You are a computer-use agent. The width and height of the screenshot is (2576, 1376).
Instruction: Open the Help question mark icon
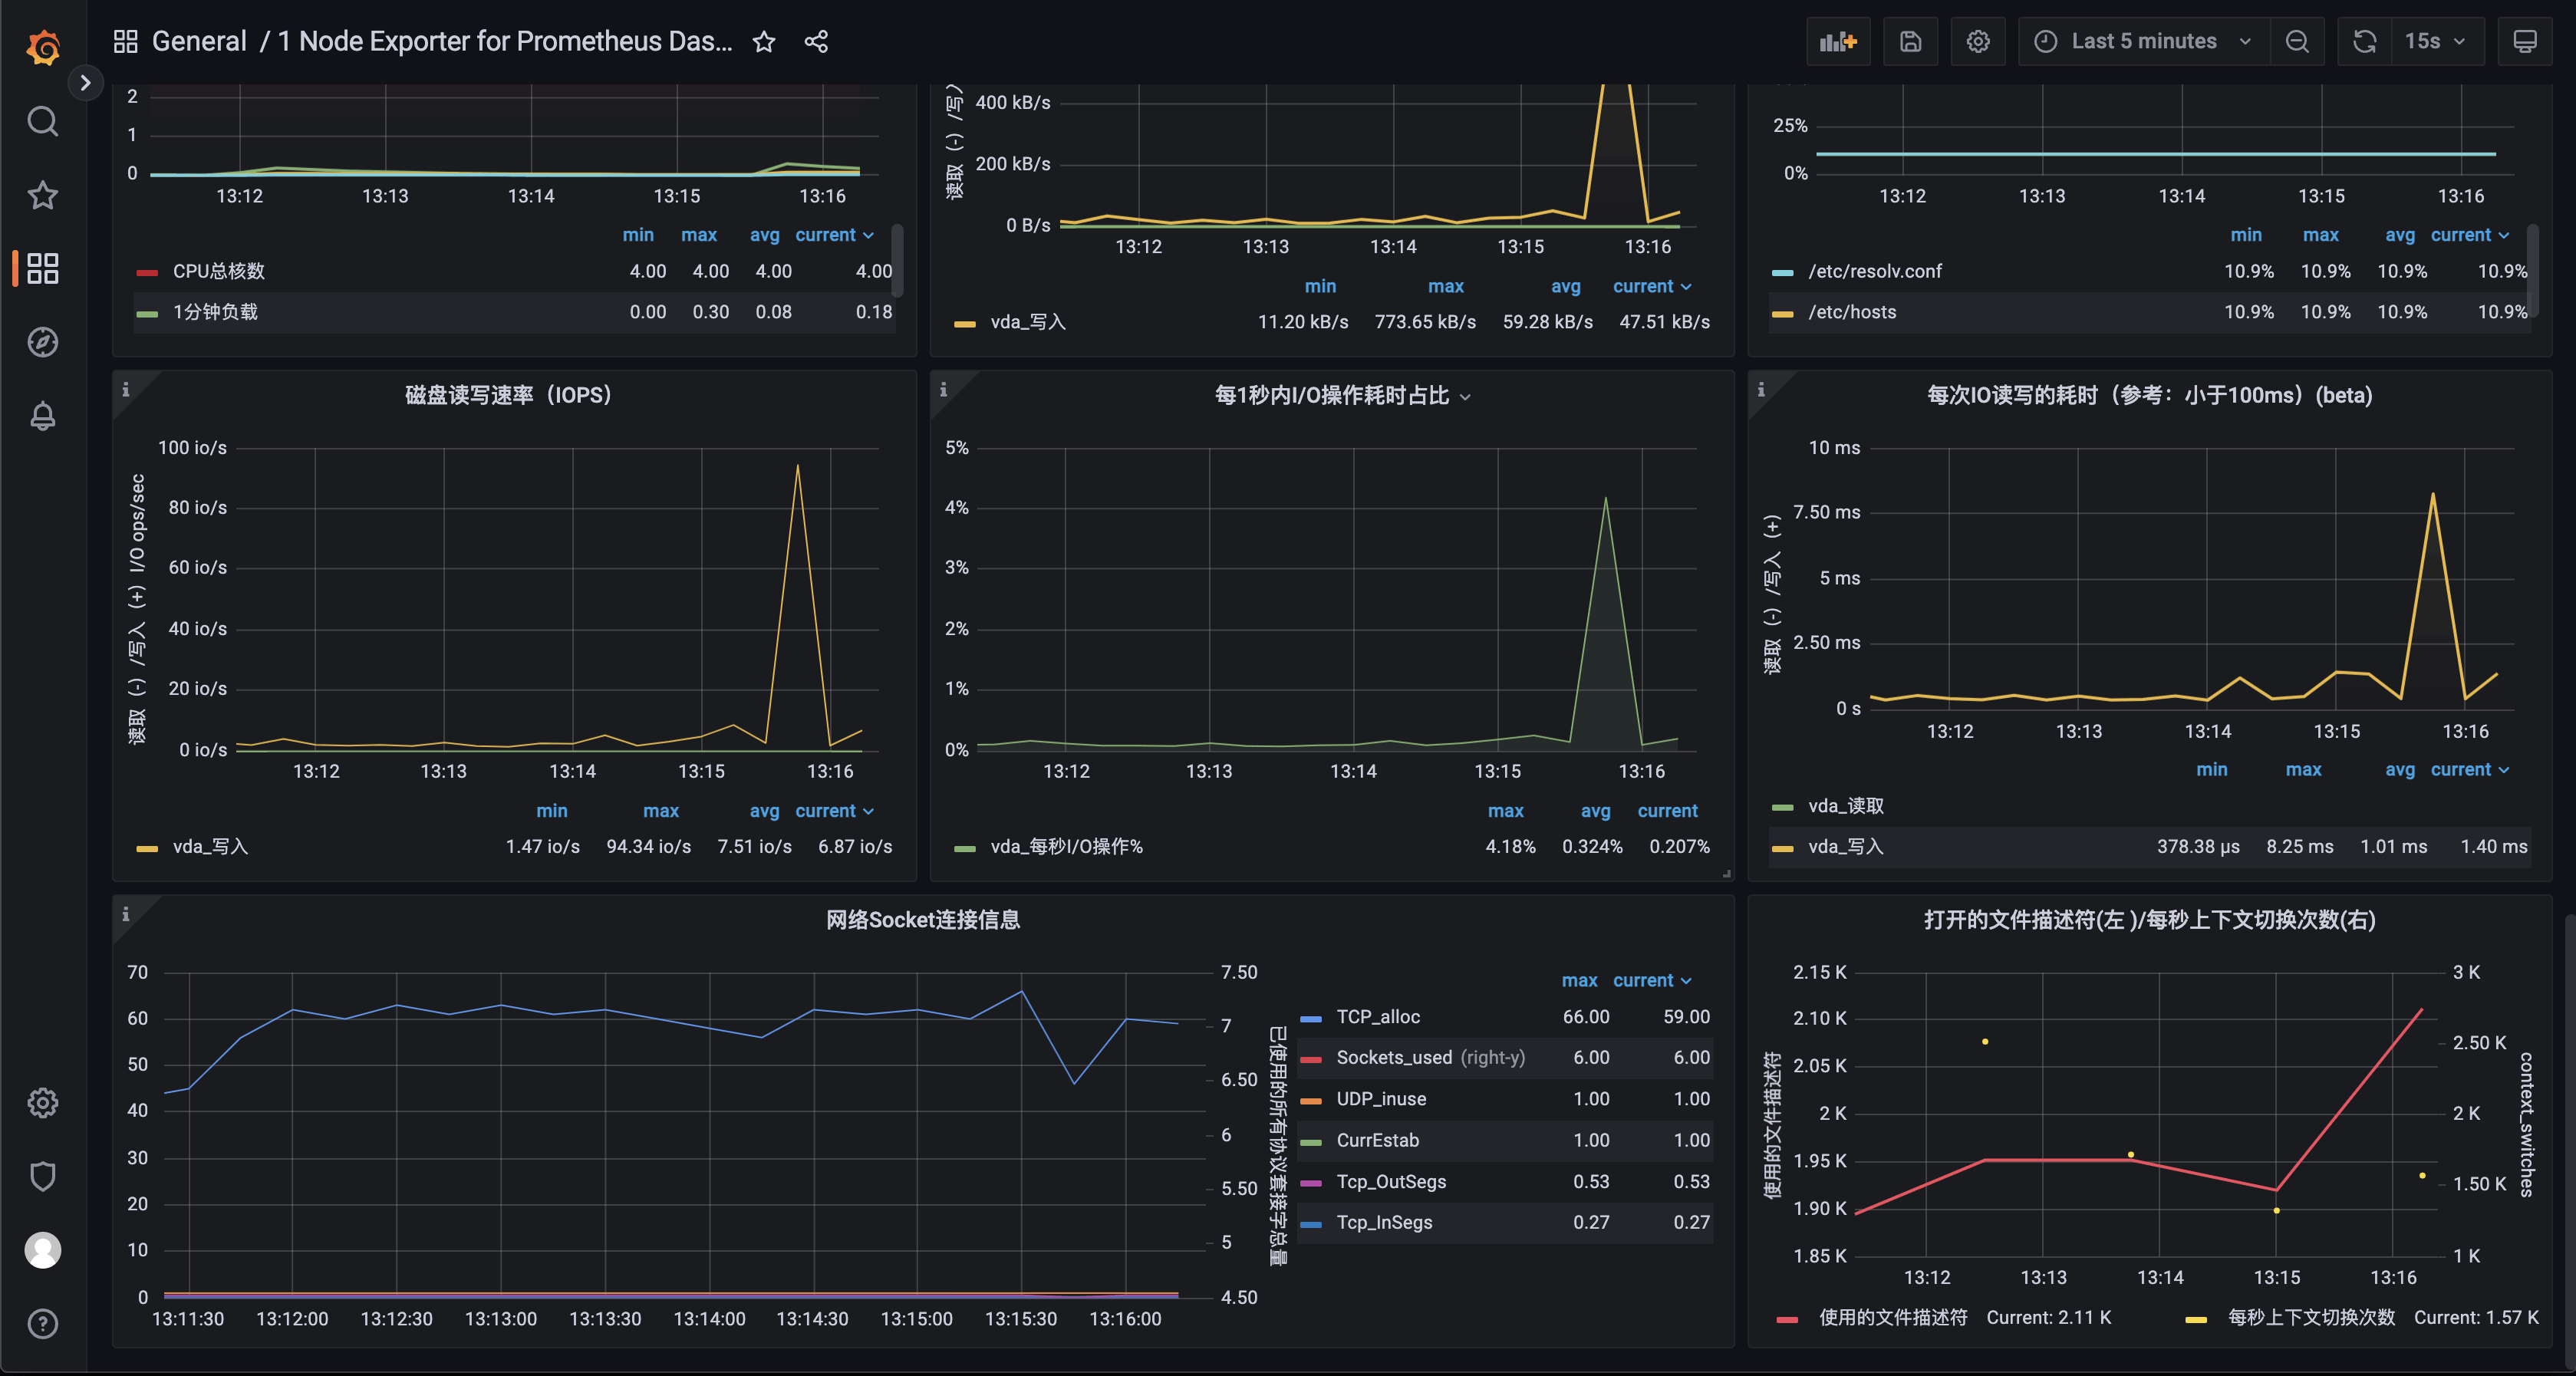coord(42,1323)
